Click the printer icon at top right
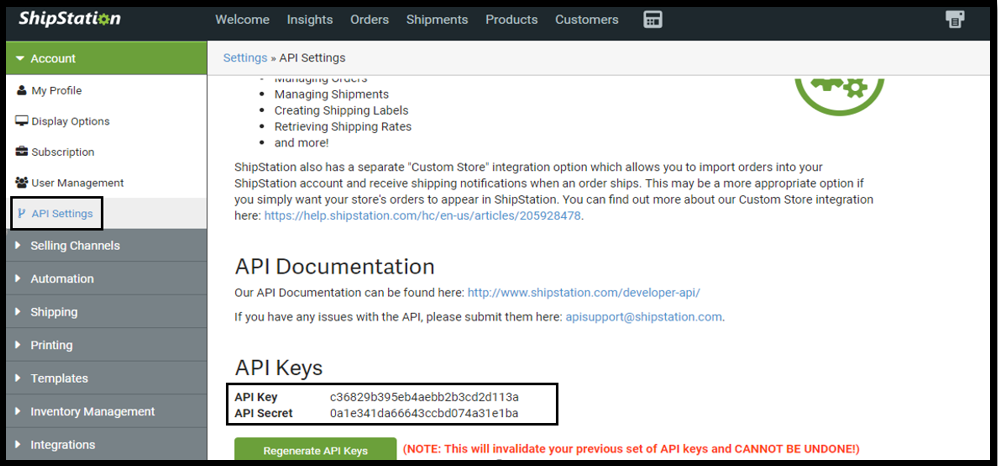 click(955, 20)
